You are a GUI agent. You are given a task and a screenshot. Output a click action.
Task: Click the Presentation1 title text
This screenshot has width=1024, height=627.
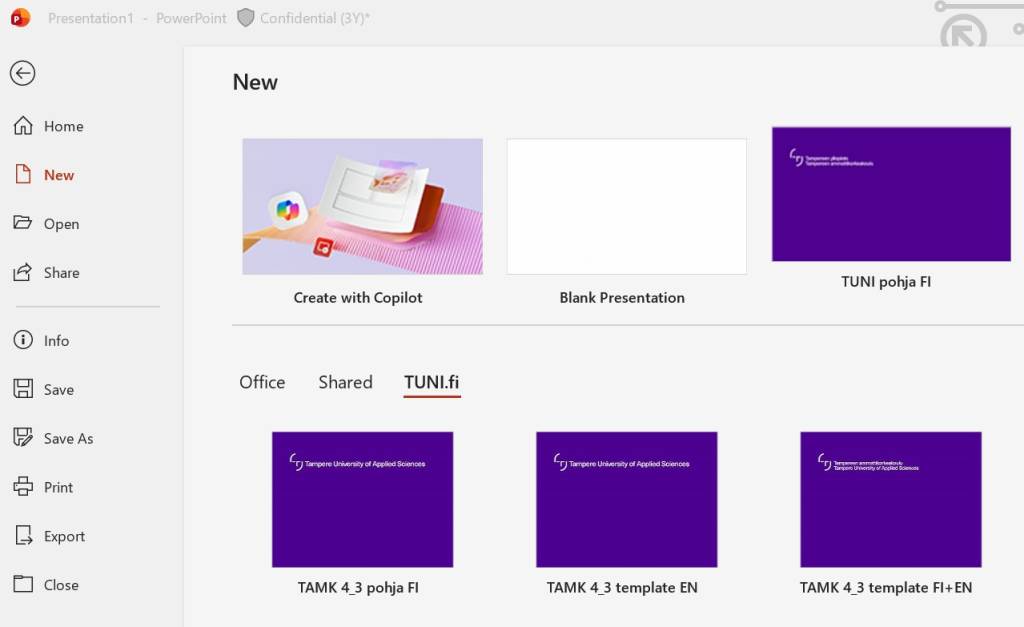(90, 18)
